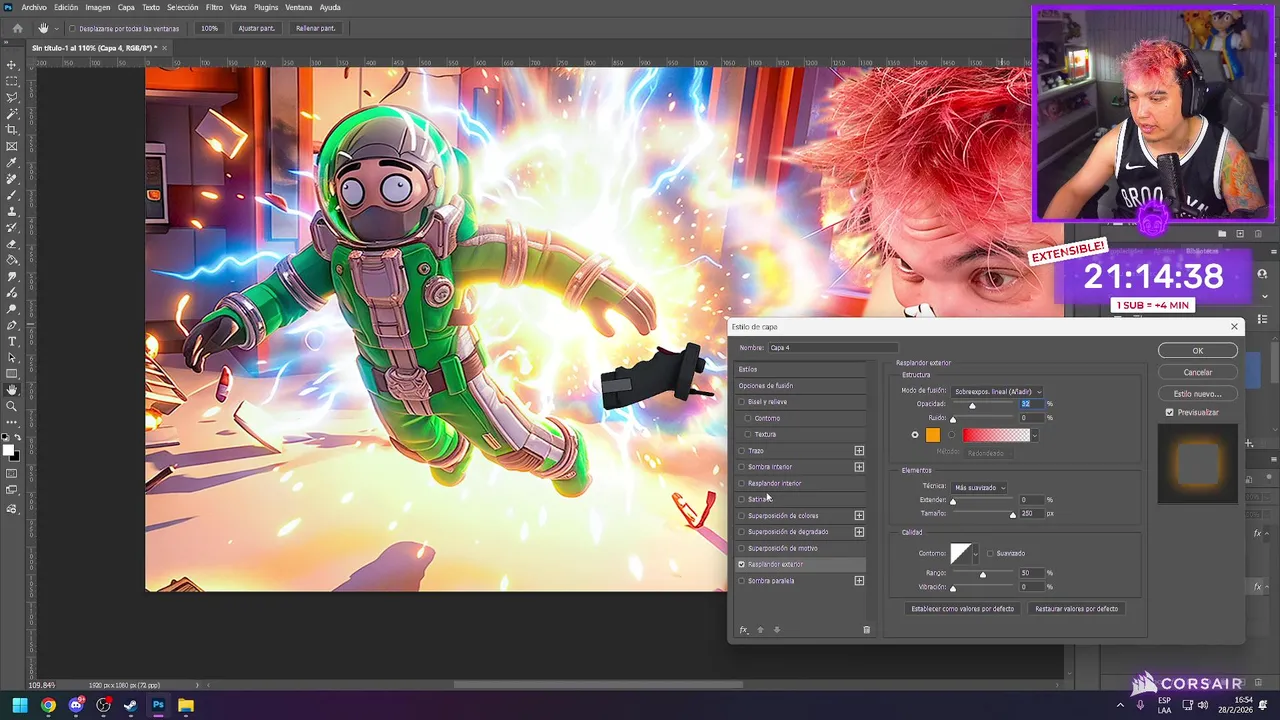Select the Crop tool
Image resolution: width=1280 pixels, height=720 pixels.
[x=12, y=130]
